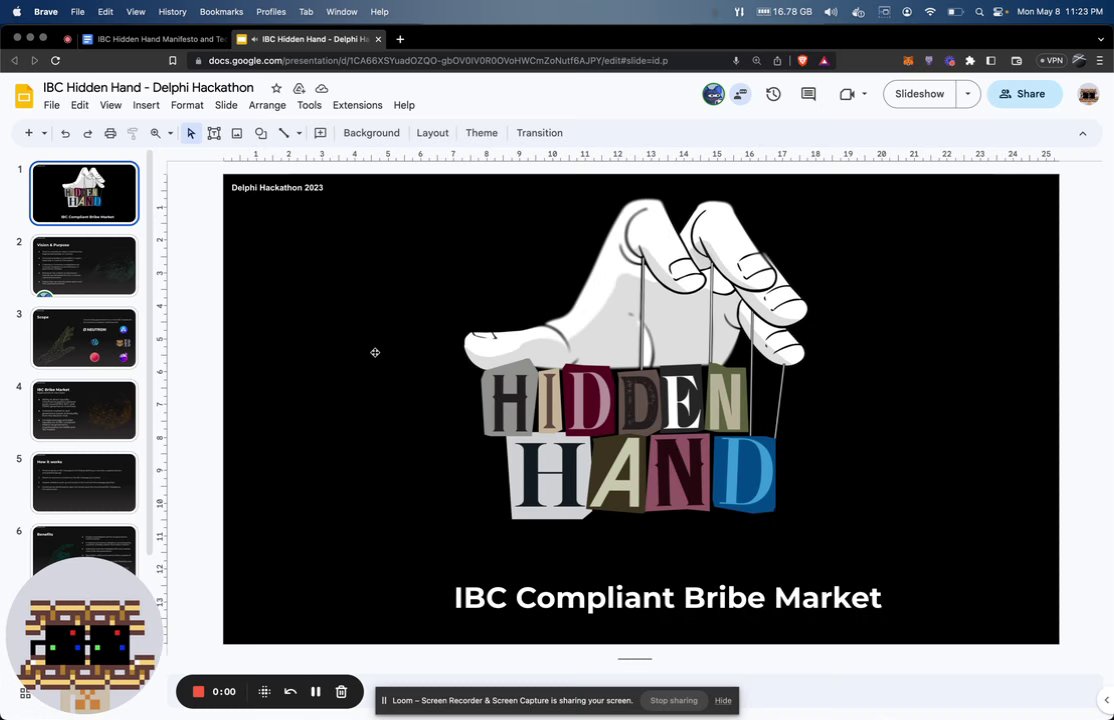Viewport: 1114px width, 720px height.
Task: Click the presentation title field
Action: pos(148,87)
